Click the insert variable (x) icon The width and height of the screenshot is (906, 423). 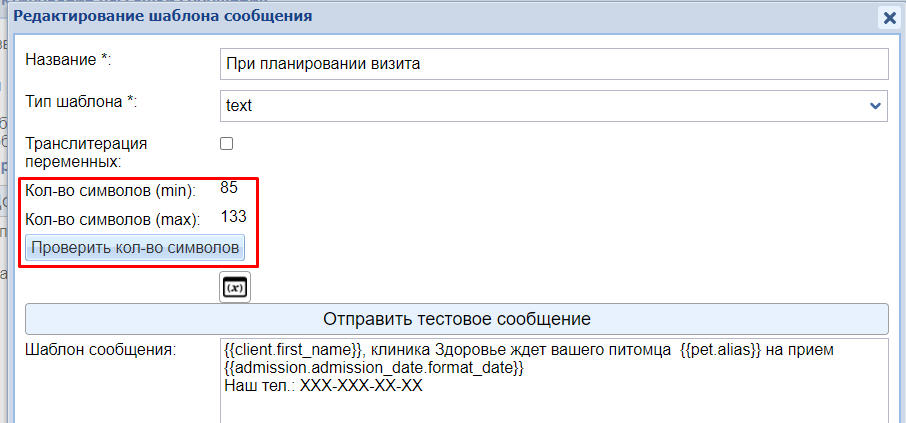(x=235, y=288)
